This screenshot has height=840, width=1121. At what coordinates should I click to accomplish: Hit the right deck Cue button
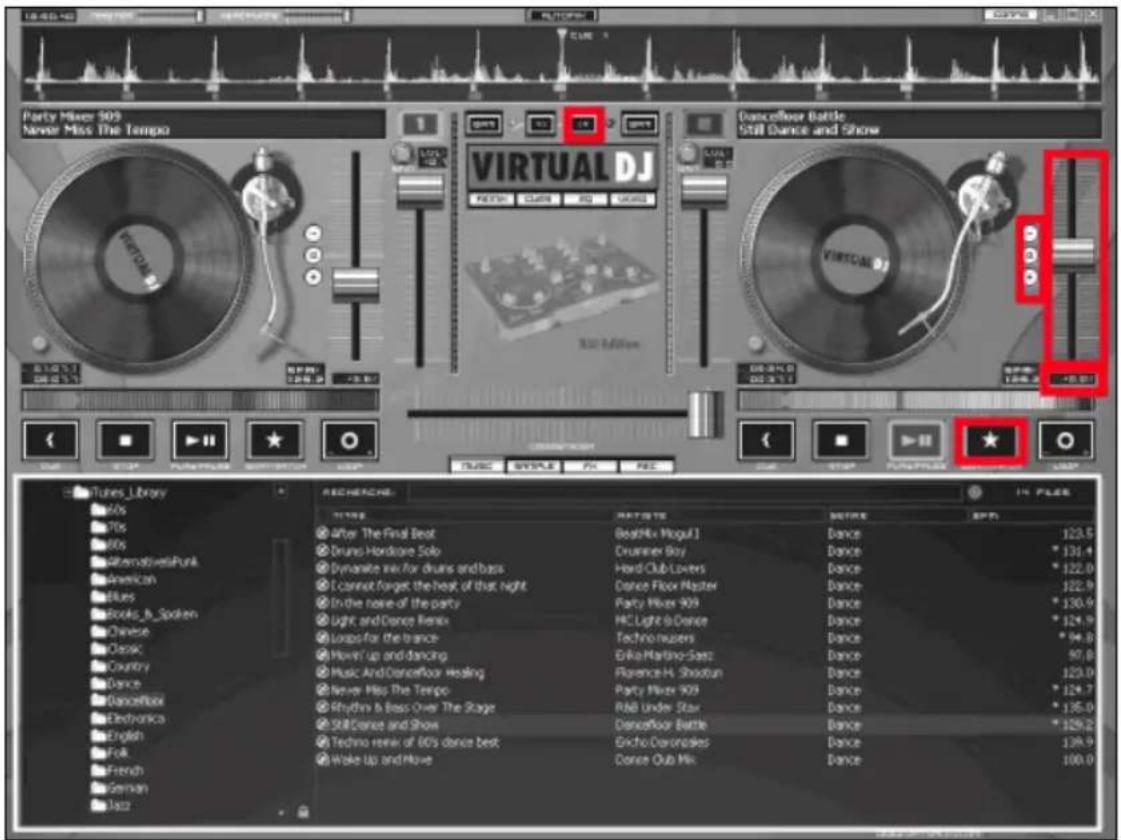(766, 440)
